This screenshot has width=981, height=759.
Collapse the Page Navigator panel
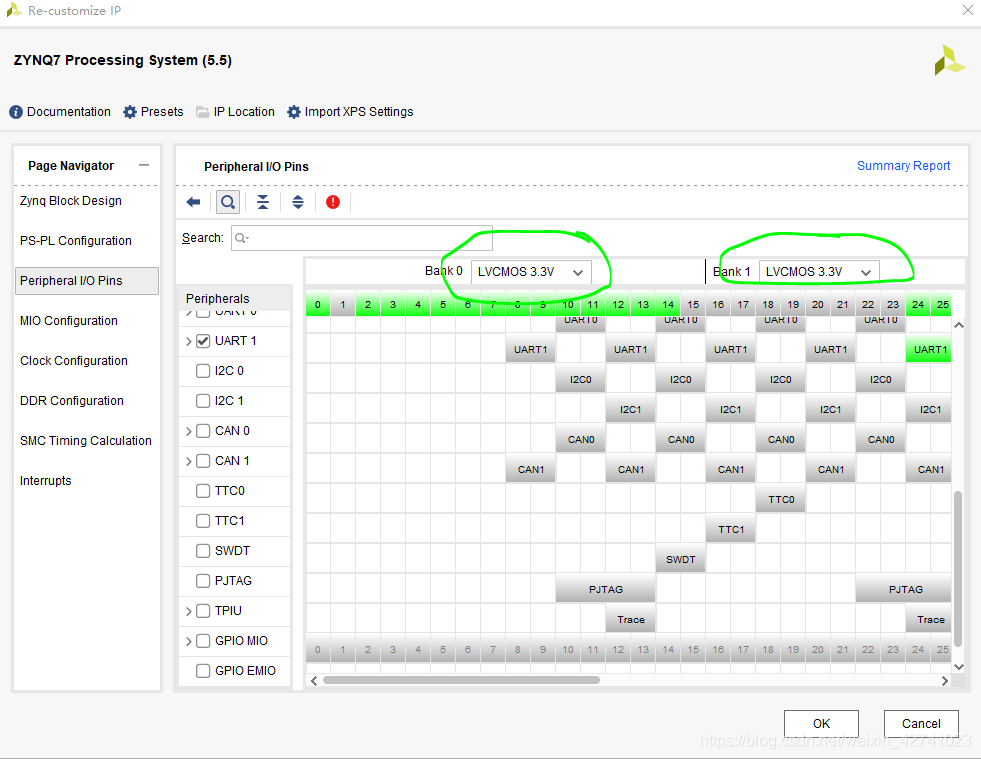tap(144, 165)
